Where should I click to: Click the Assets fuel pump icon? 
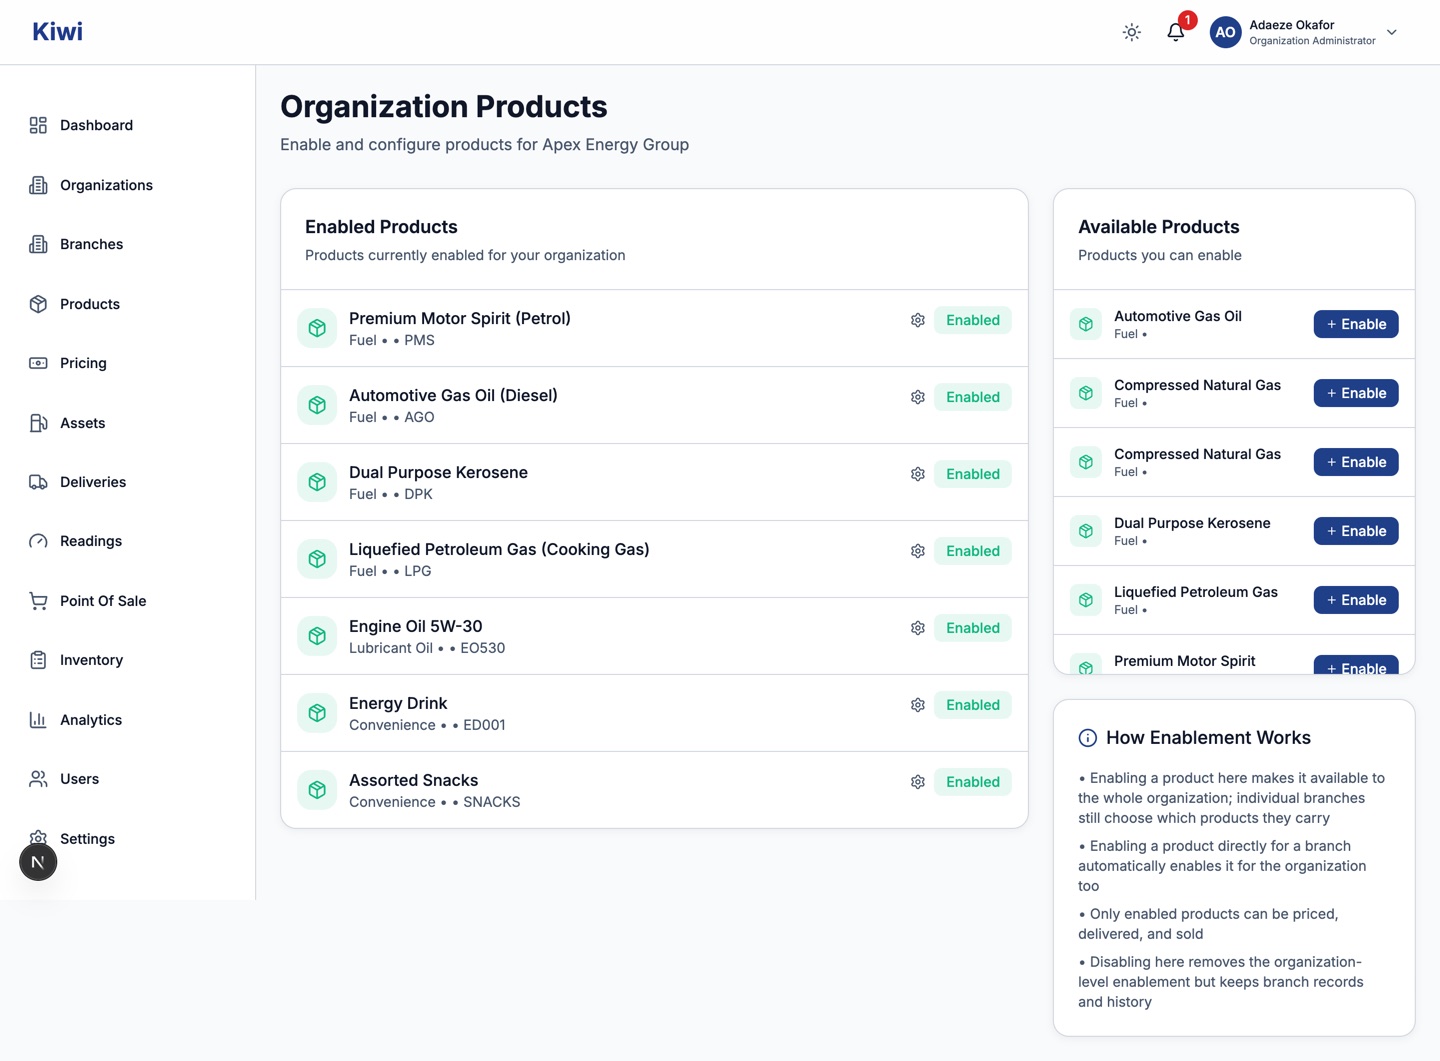point(38,423)
